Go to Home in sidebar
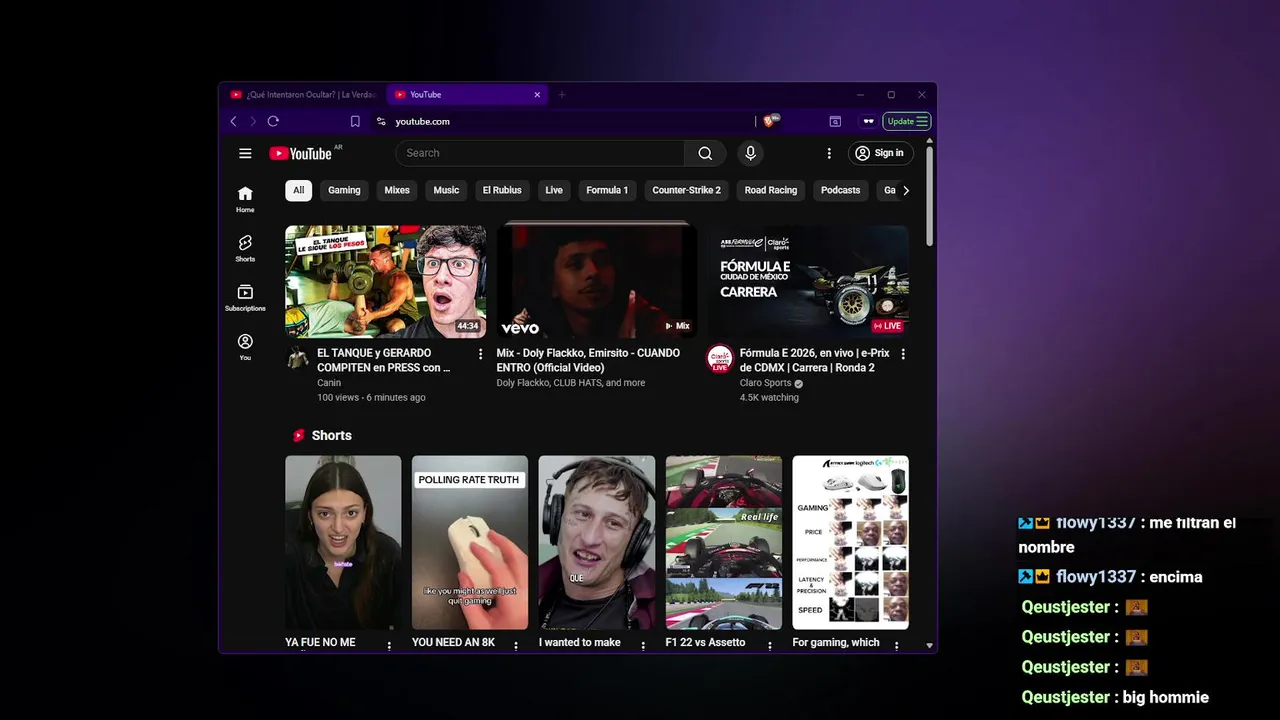This screenshot has height=720, width=1280. coord(245,199)
